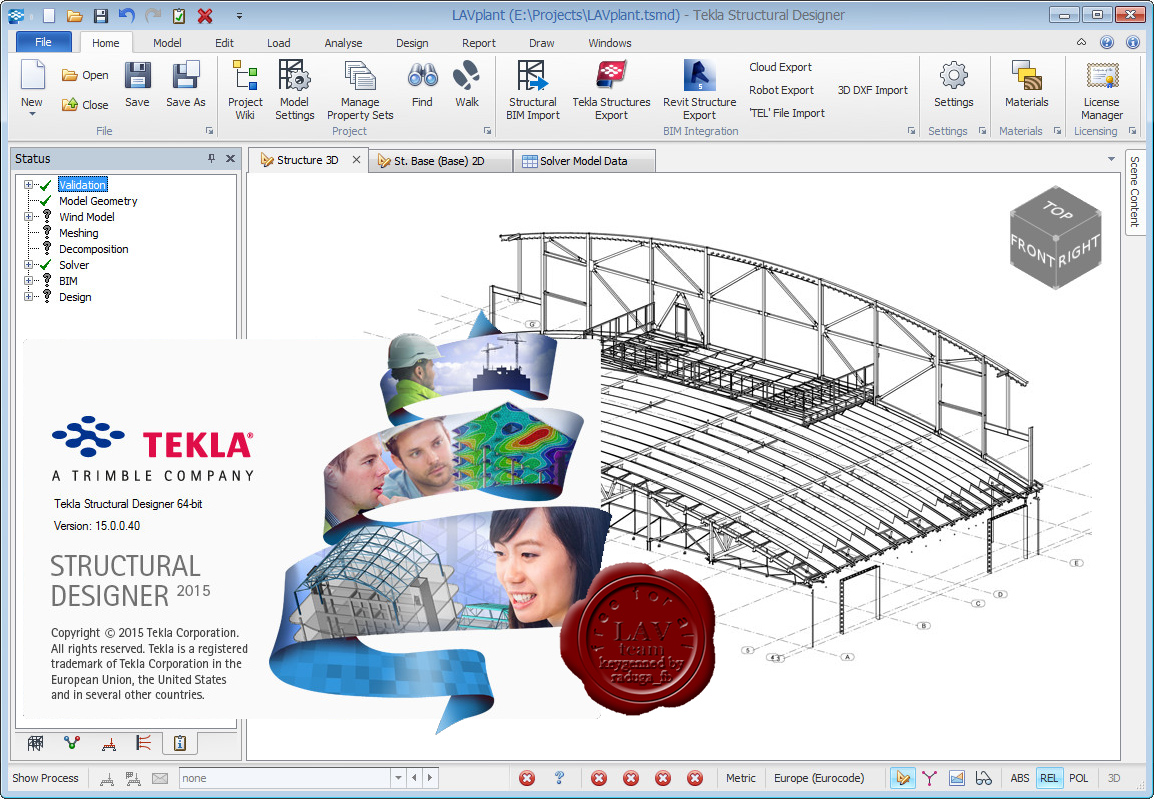Expand the Design tree node
This screenshot has height=799, width=1154.
pos(29,297)
